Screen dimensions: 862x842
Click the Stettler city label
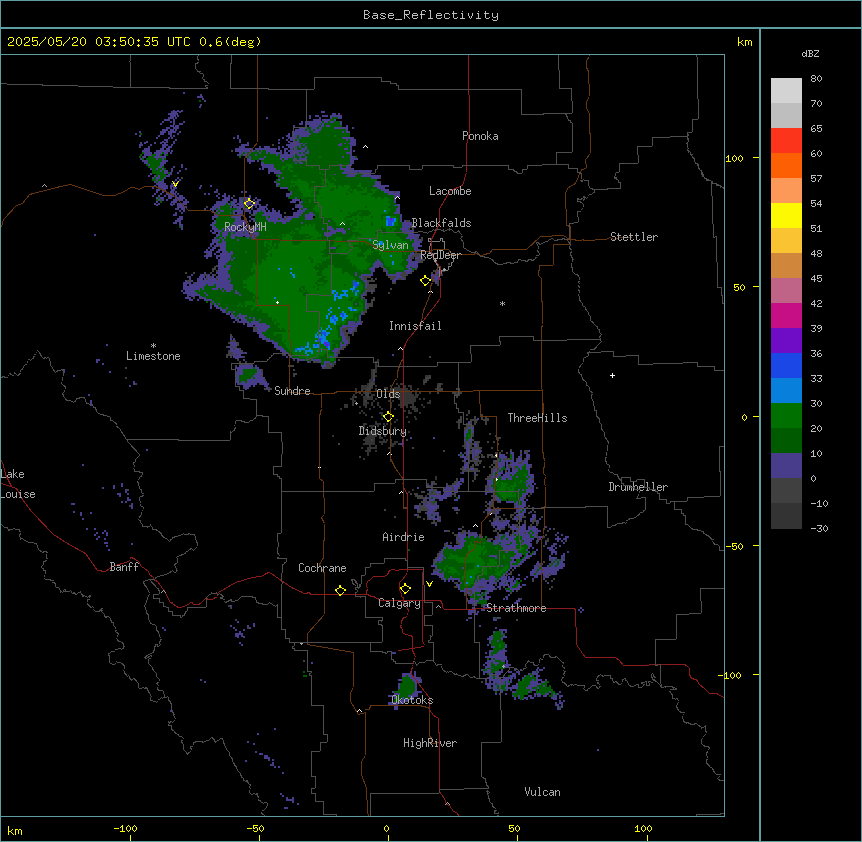[634, 237]
